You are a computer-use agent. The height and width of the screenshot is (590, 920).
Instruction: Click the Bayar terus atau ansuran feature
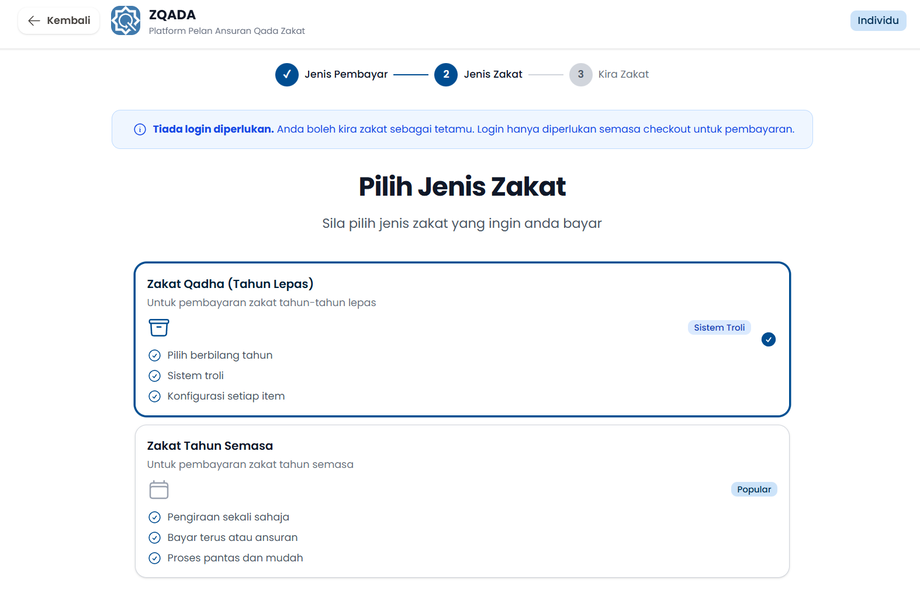pos(232,537)
